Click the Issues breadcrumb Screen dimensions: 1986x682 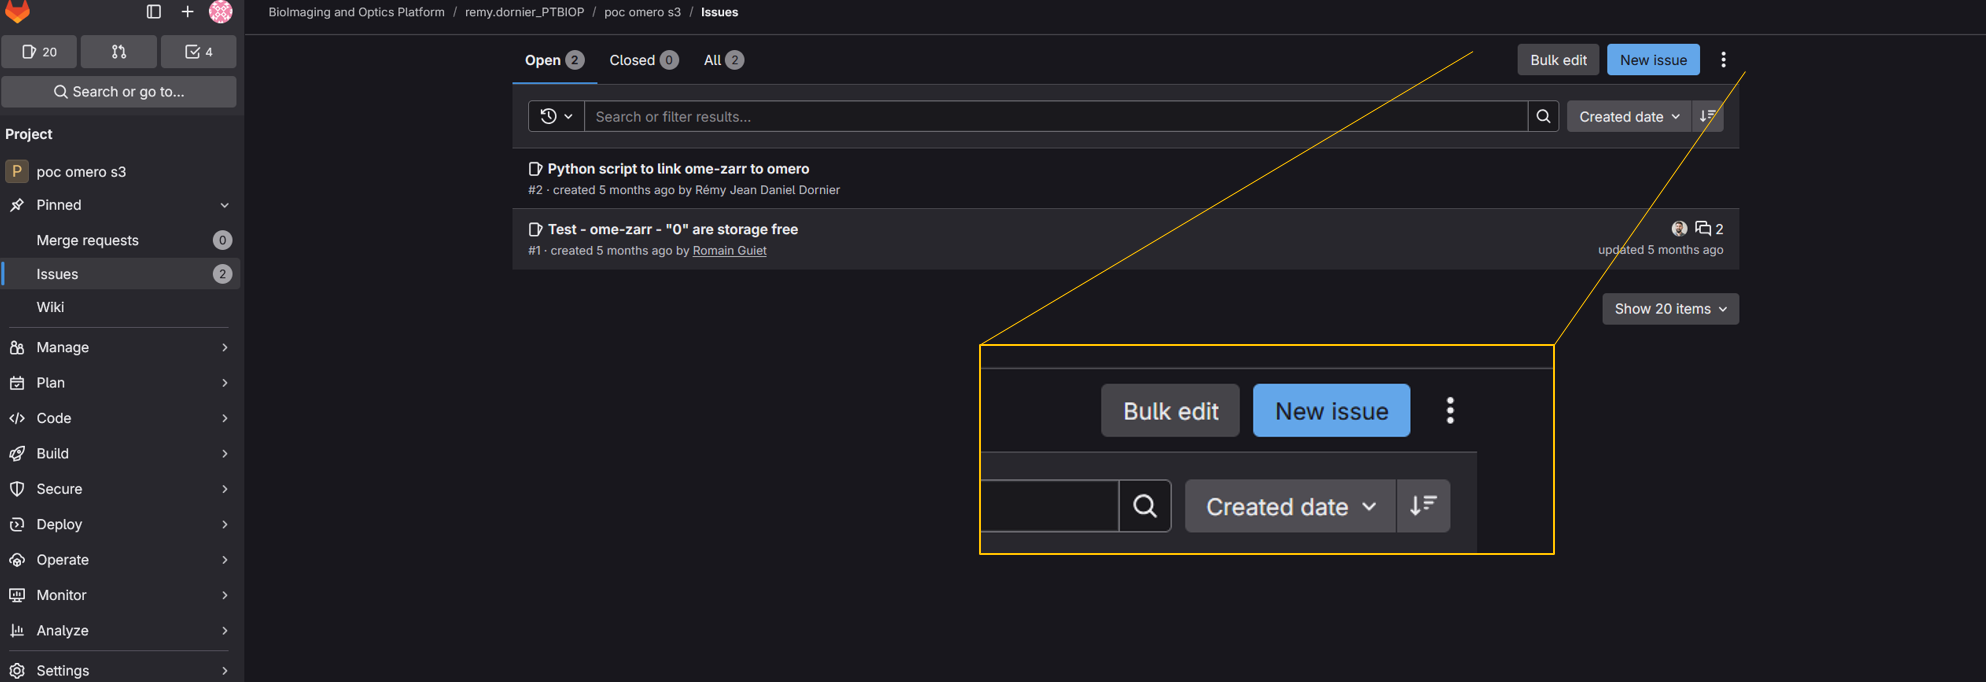pyautogui.click(x=719, y=12)
